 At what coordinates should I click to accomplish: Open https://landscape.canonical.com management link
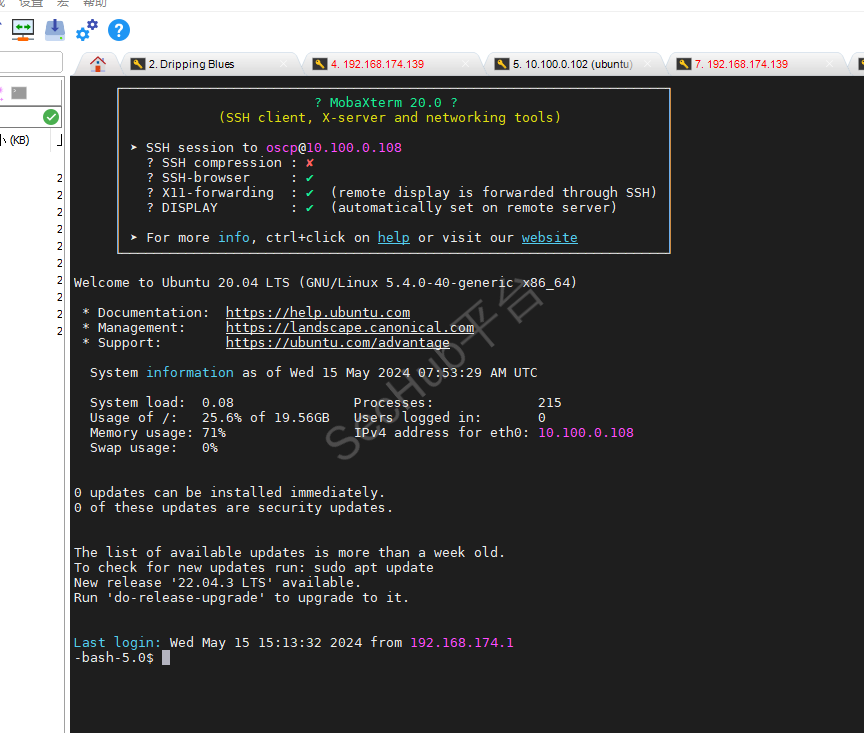[350, 327]
